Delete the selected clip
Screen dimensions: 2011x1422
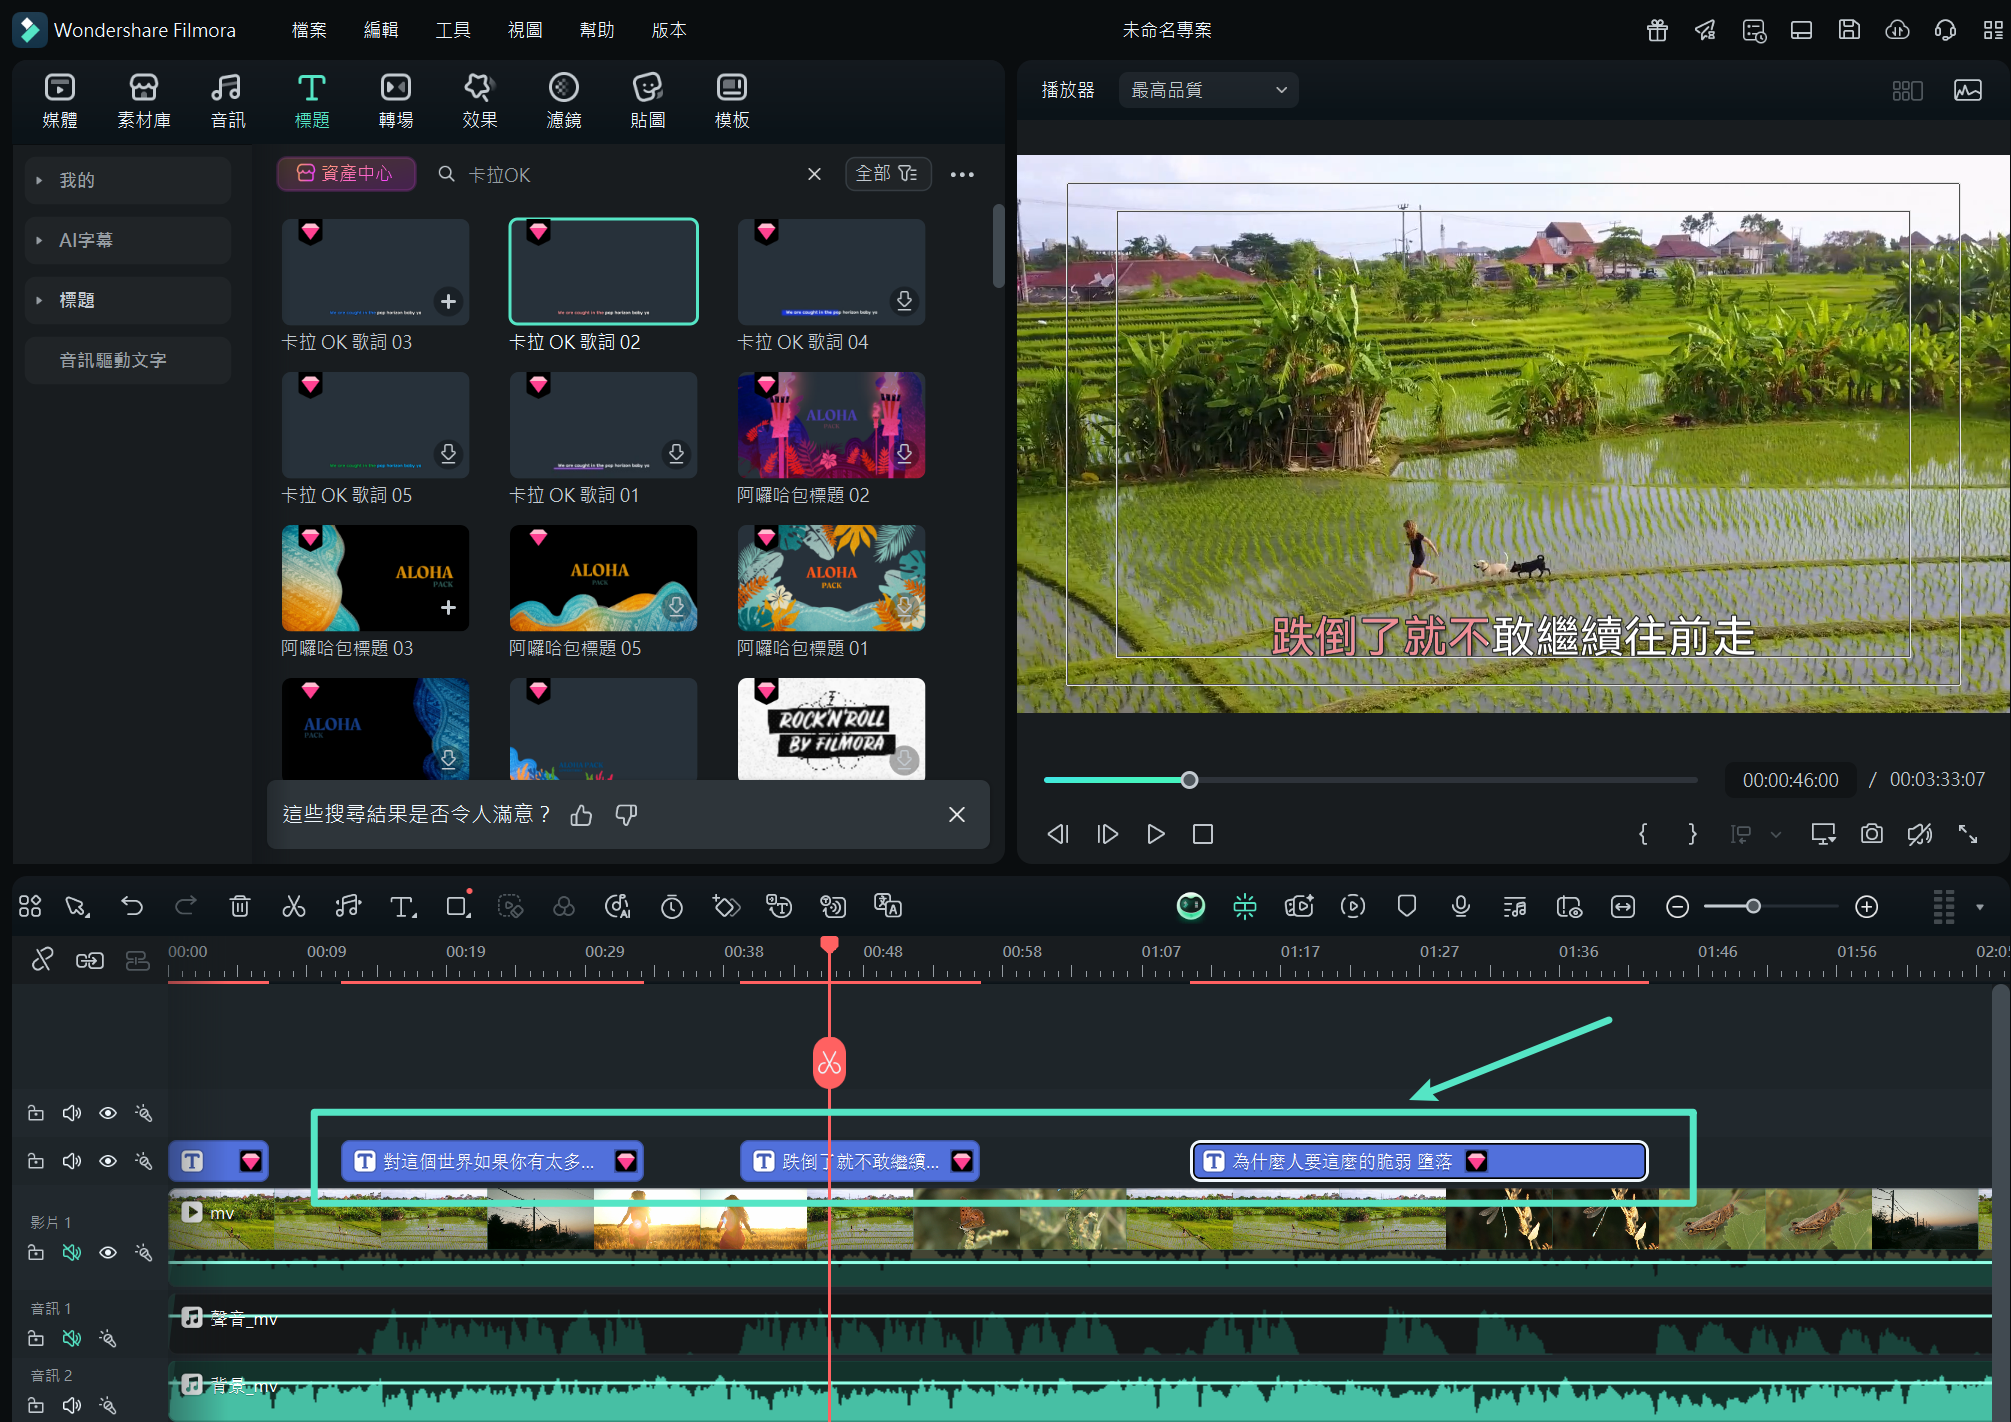coord(240,907)
